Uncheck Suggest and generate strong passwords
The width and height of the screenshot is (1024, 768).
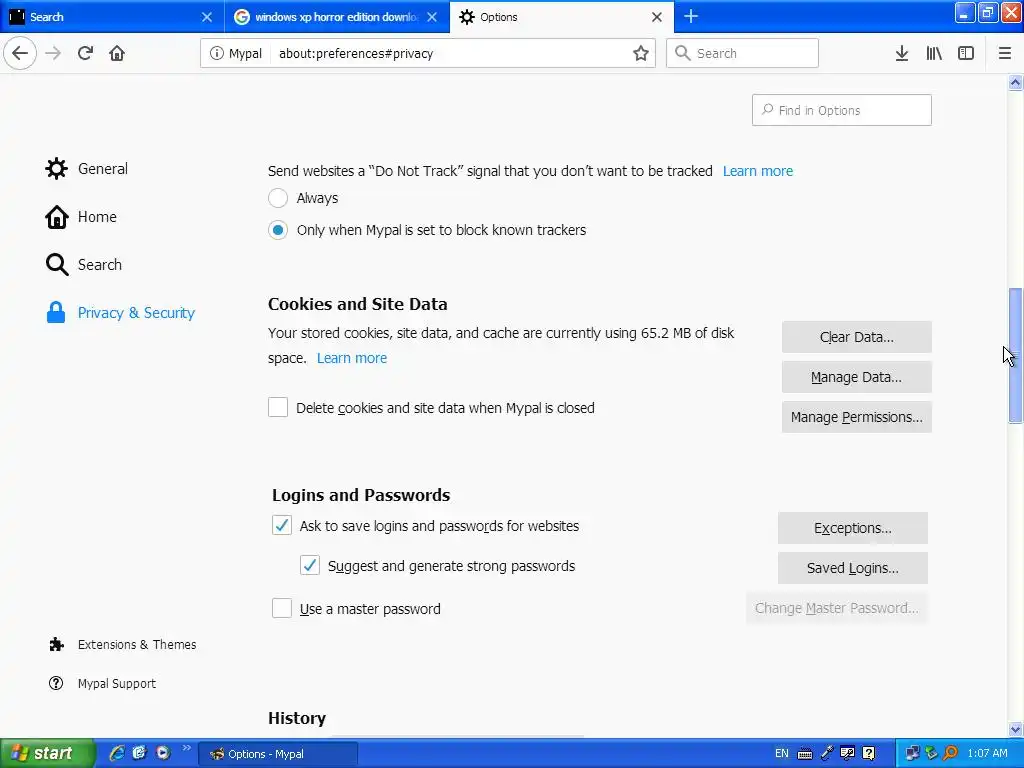tap(310, 566)
